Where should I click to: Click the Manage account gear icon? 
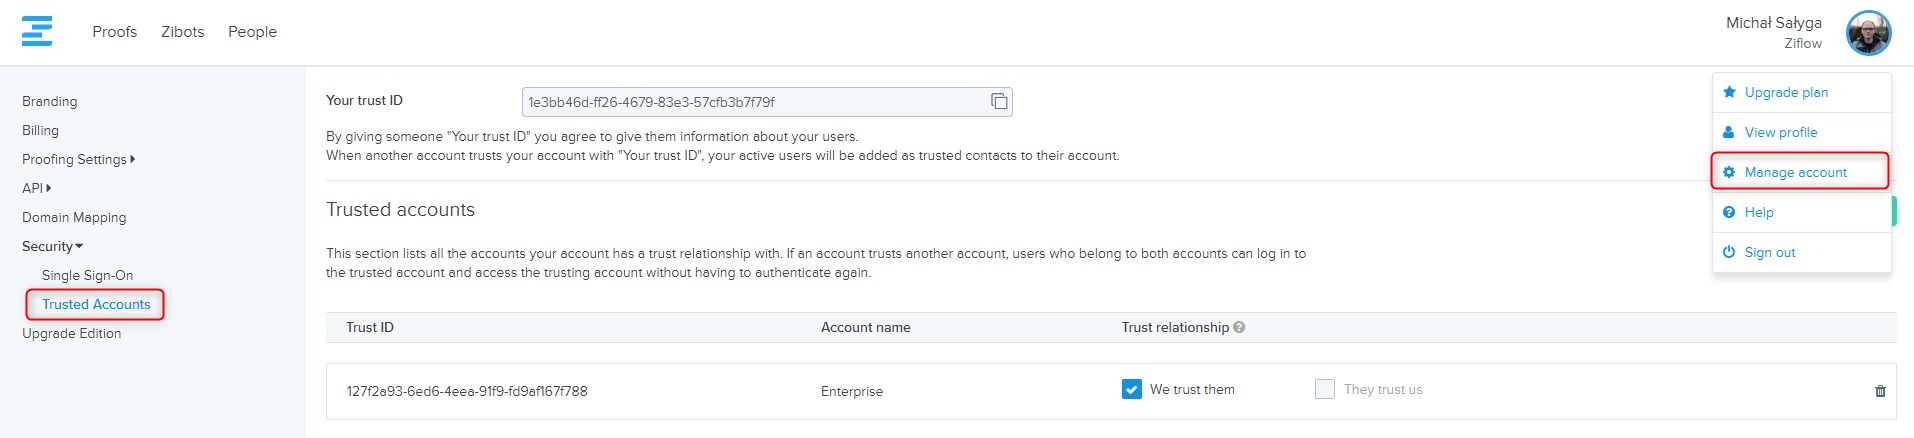coord(1729,172)
